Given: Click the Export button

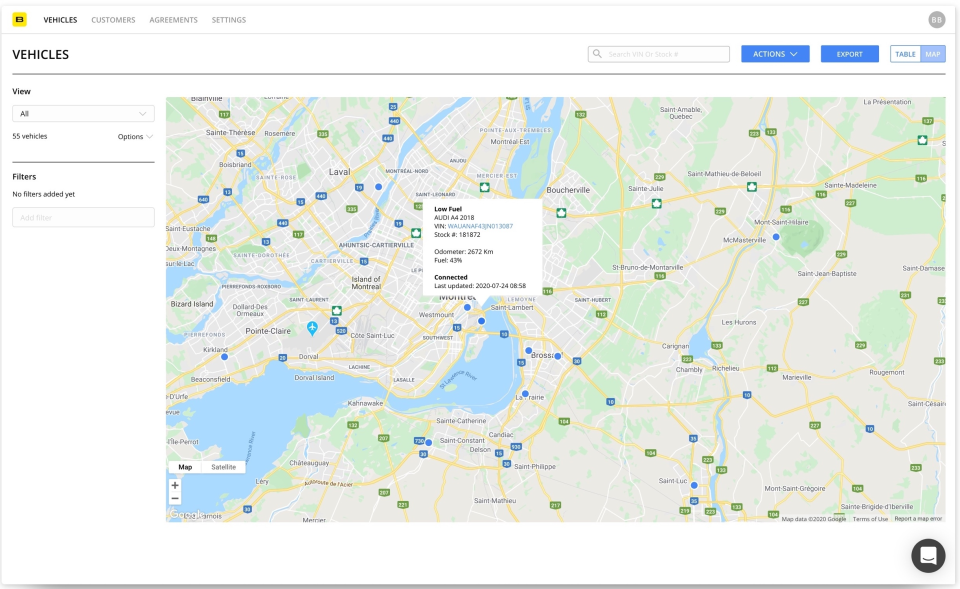Looking at the screenshot, I should pyautogui.click(x=849, y=54).
